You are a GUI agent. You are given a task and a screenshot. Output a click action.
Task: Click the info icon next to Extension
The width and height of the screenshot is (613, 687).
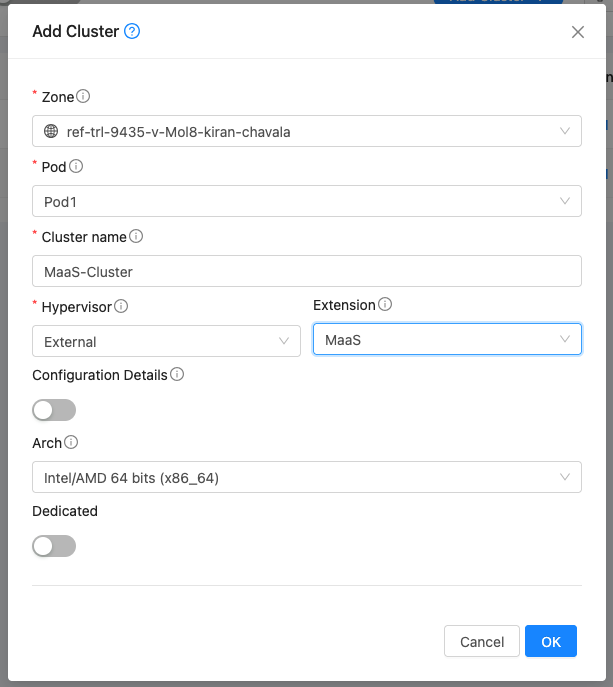pyautogui.click(x=385, y=305)
